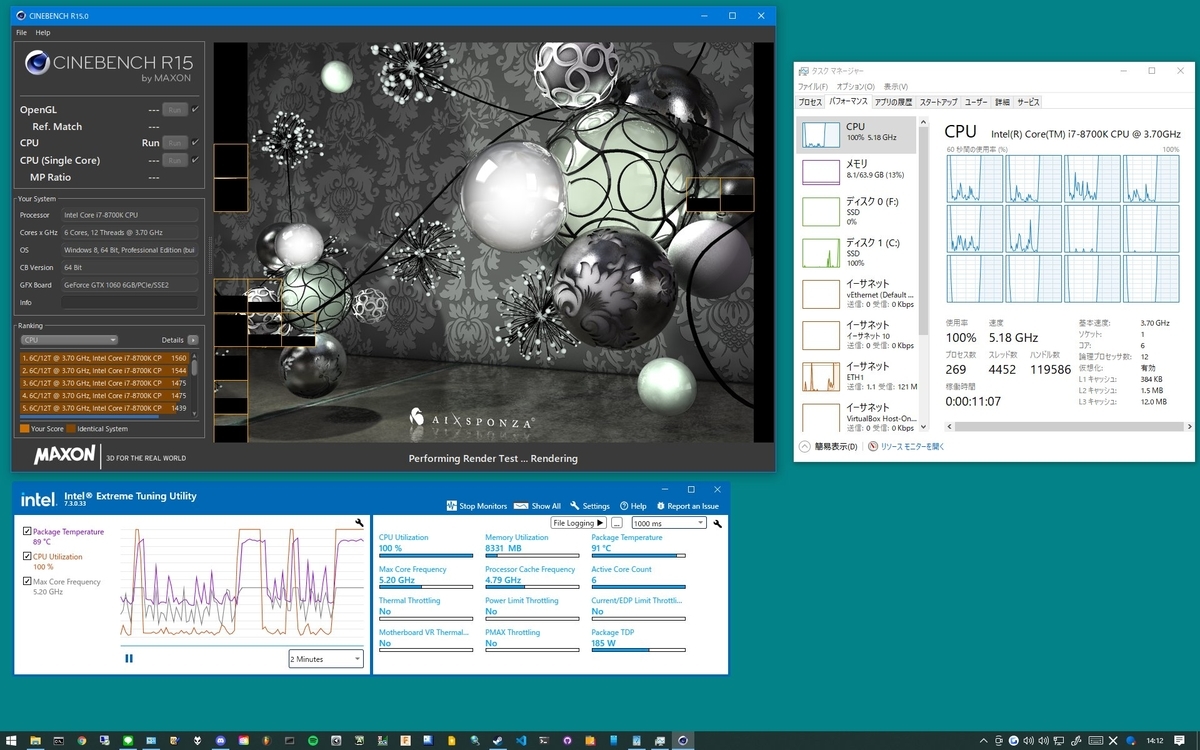Open the 2 Minutes time range dropdown

326,659
